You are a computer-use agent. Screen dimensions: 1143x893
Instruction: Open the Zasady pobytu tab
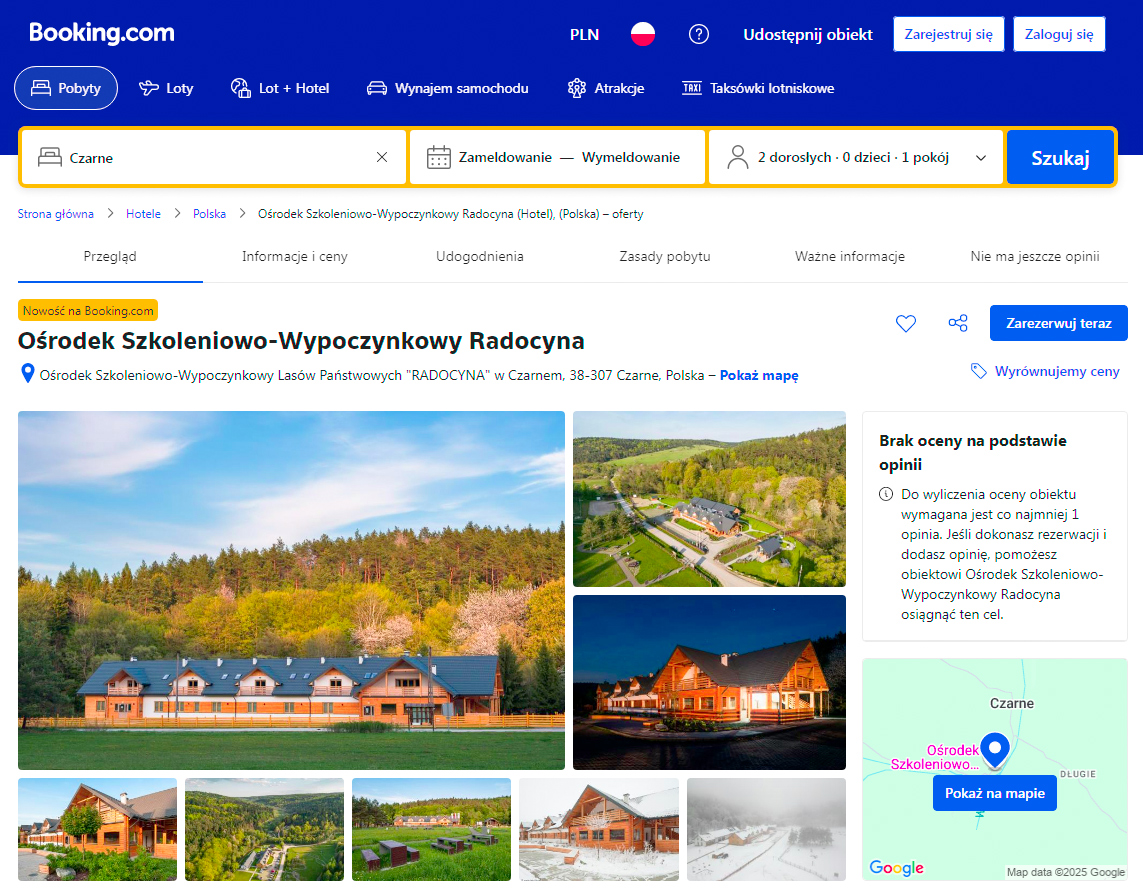point(665,256)
